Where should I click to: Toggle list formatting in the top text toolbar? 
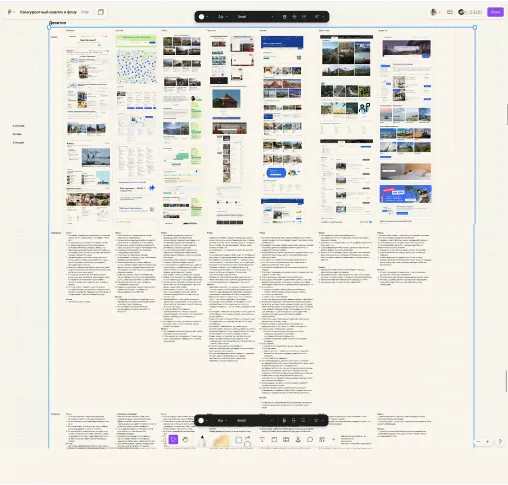click(304, 17)
